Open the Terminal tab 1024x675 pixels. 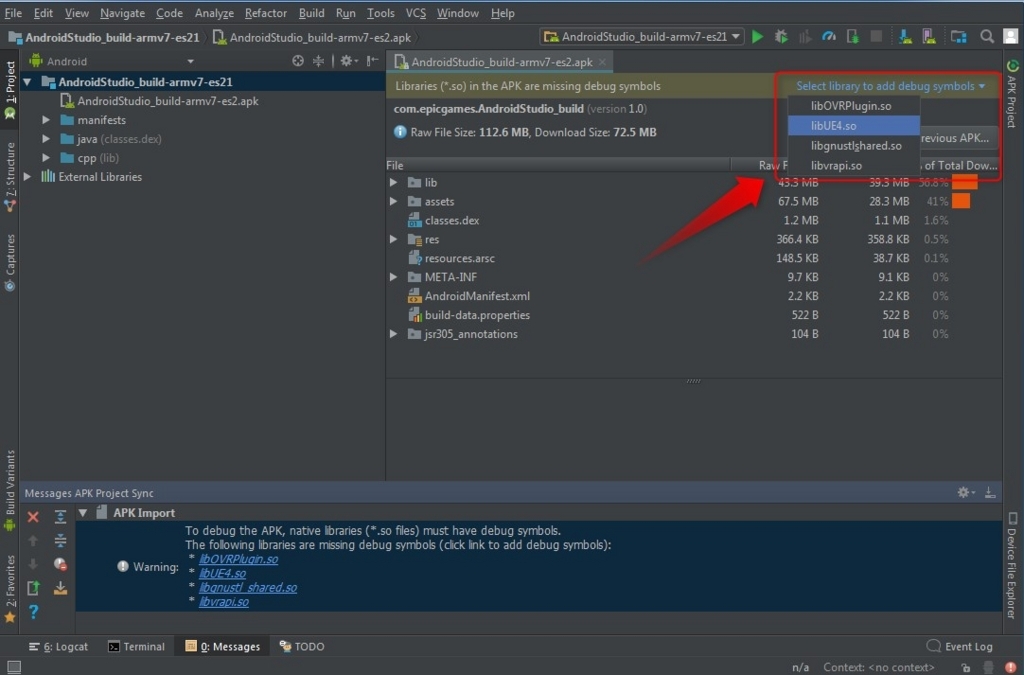pyautogui.click(x=136, y=646)
